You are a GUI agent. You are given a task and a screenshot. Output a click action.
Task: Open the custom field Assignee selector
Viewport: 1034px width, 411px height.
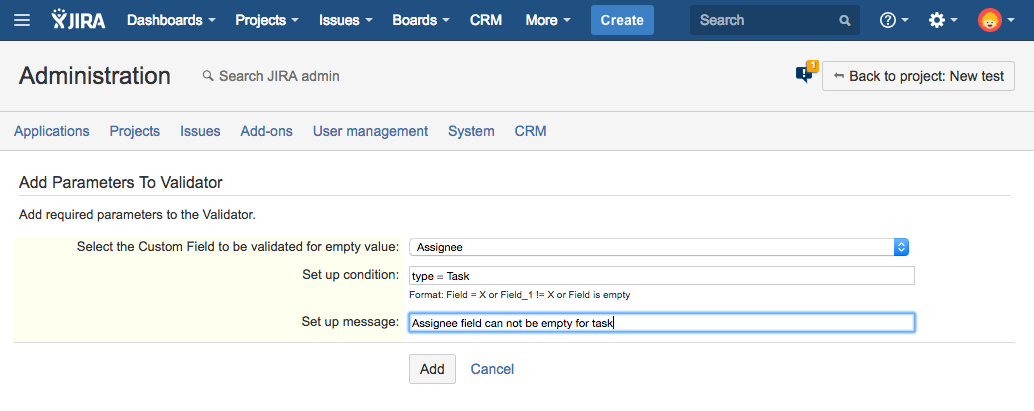(x=658, y=247)
